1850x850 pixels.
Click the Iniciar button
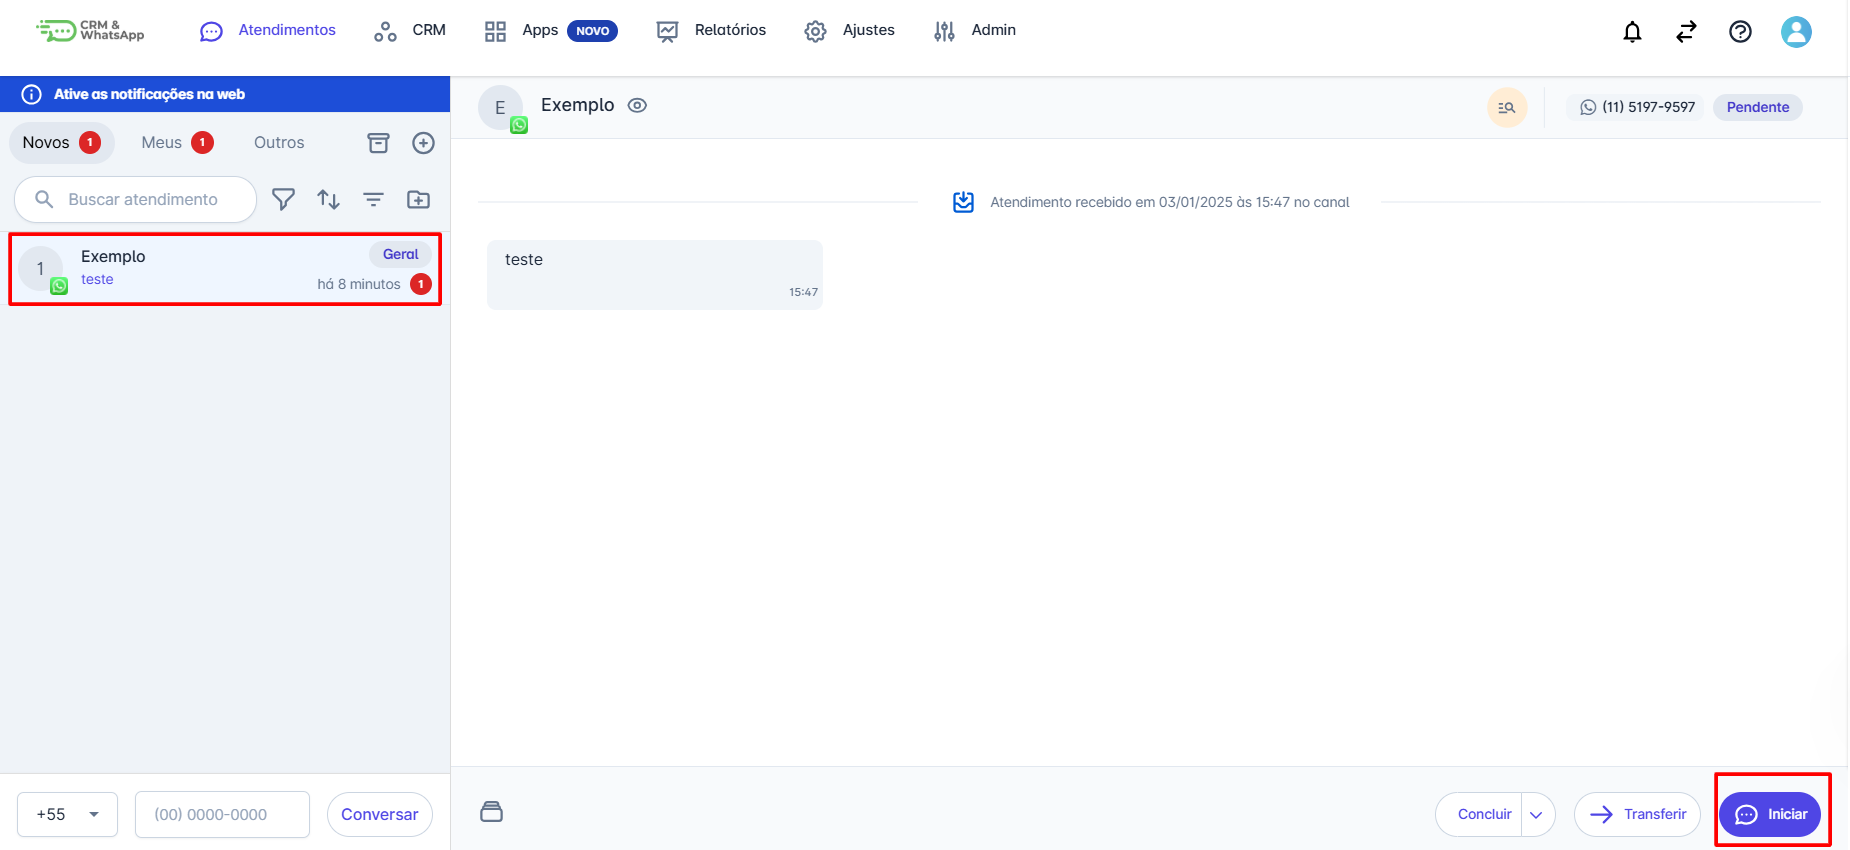[x=1770, y=815]
